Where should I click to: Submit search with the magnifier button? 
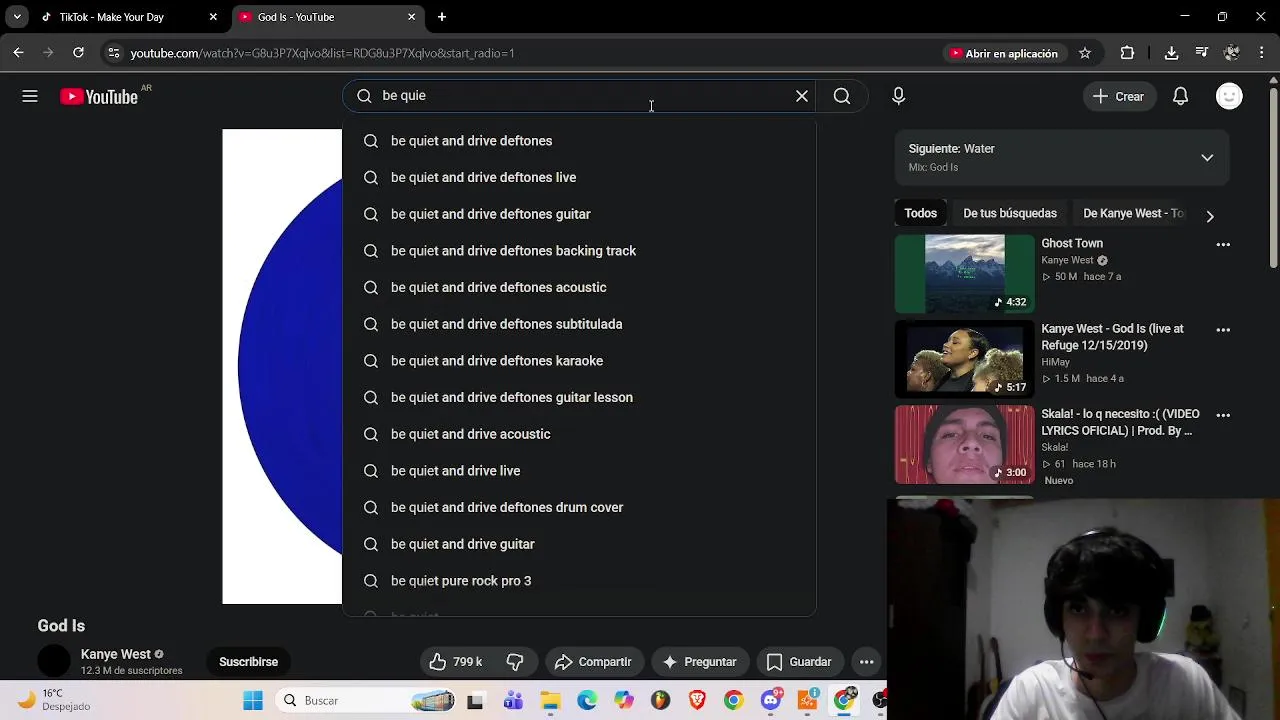coord(842,96)
